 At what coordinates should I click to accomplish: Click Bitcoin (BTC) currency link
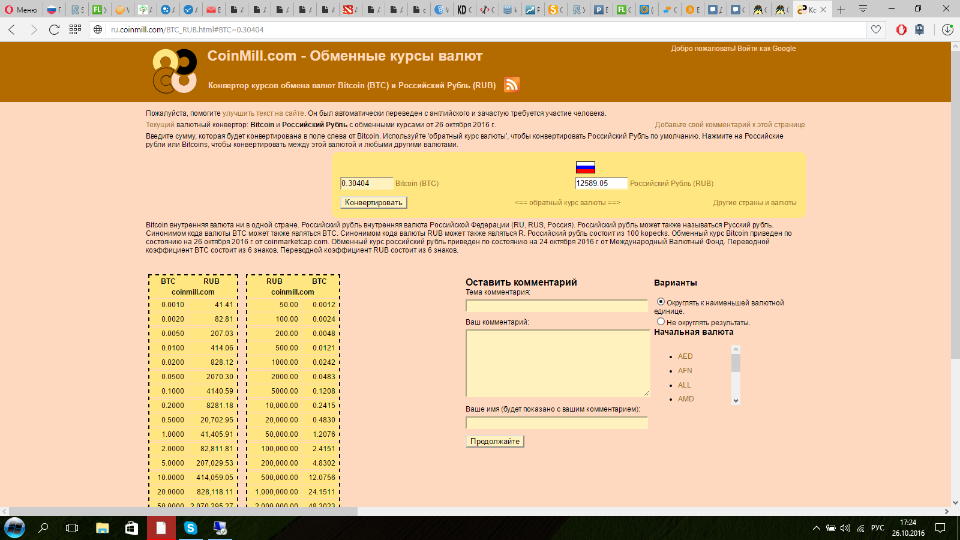[x=417, y=183]
